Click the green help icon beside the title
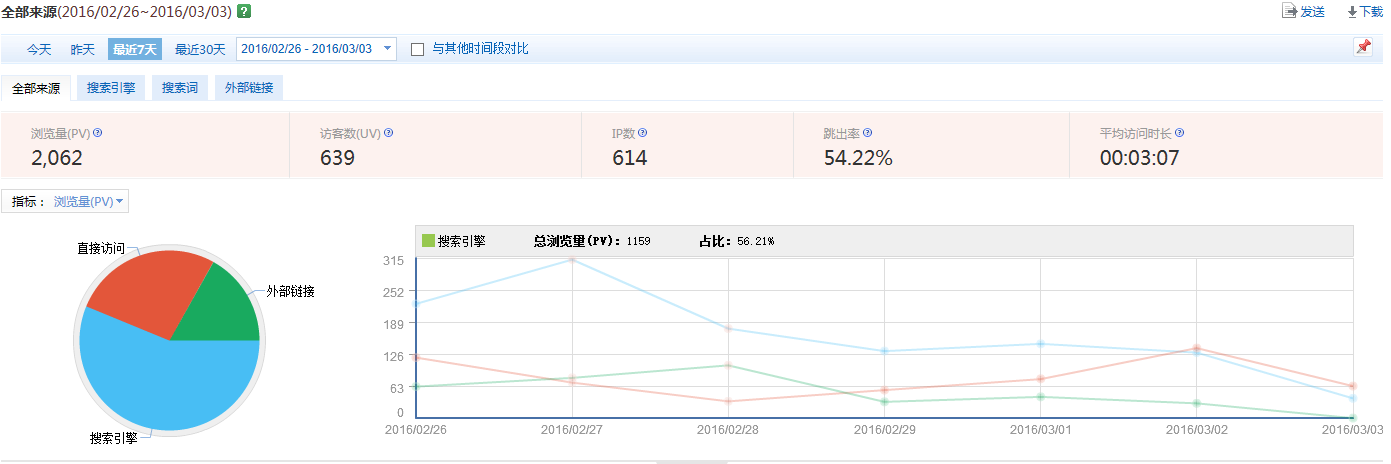This screenshot has width=1391, height=464. (244, 11)
